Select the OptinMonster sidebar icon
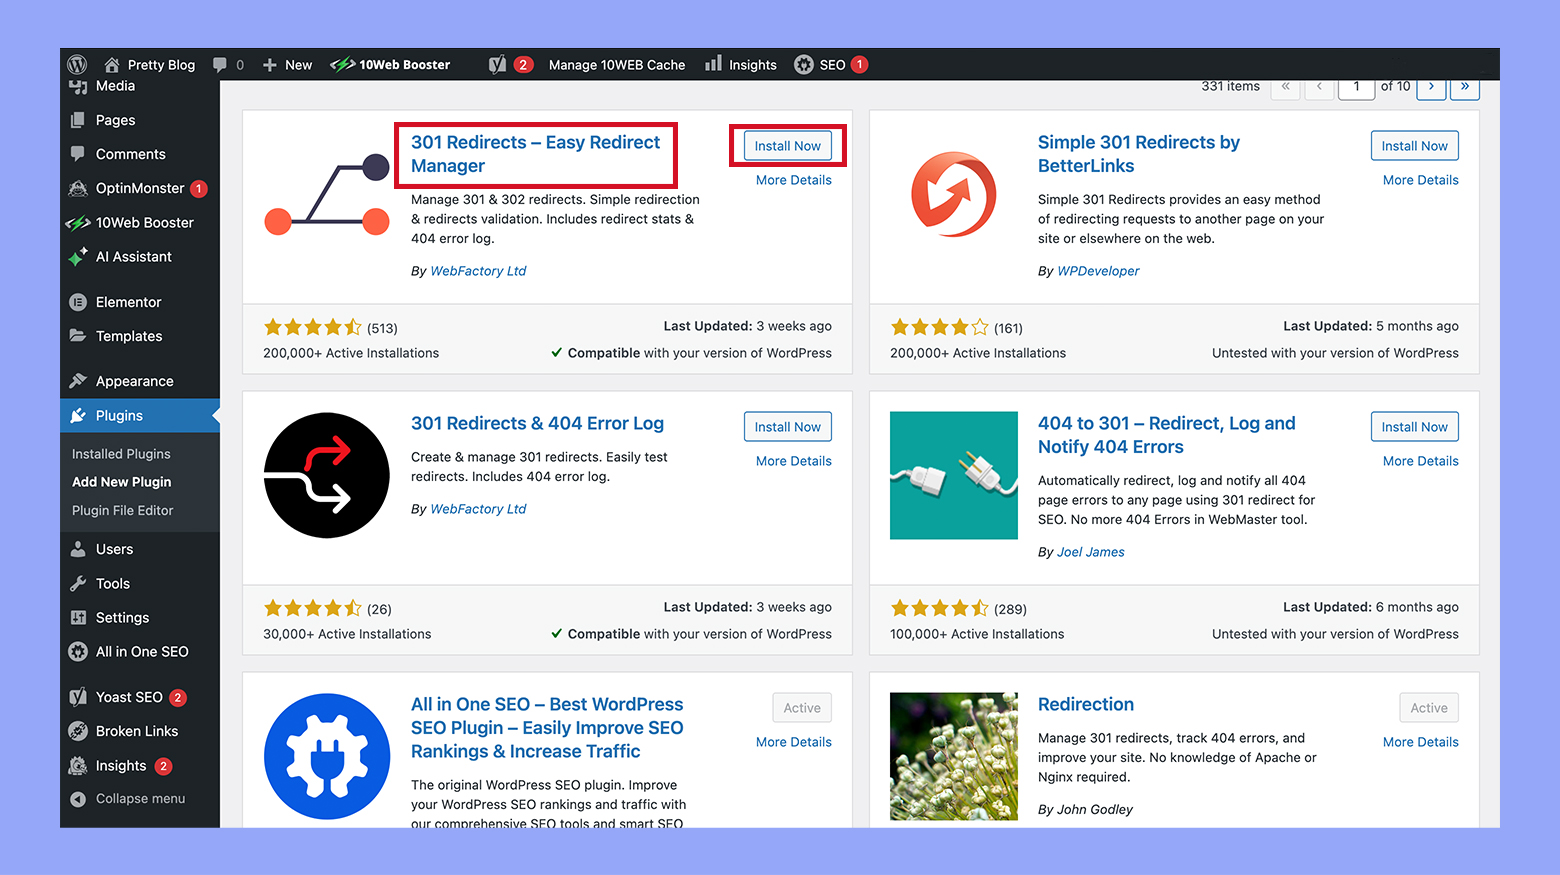 click(79, 188)
